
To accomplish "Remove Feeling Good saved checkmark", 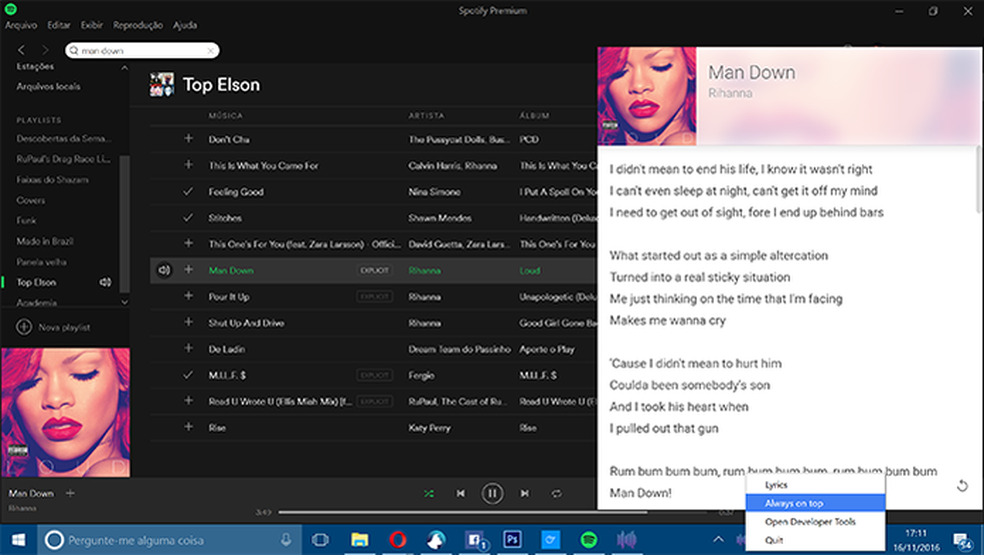I will [x=188, y=191].
